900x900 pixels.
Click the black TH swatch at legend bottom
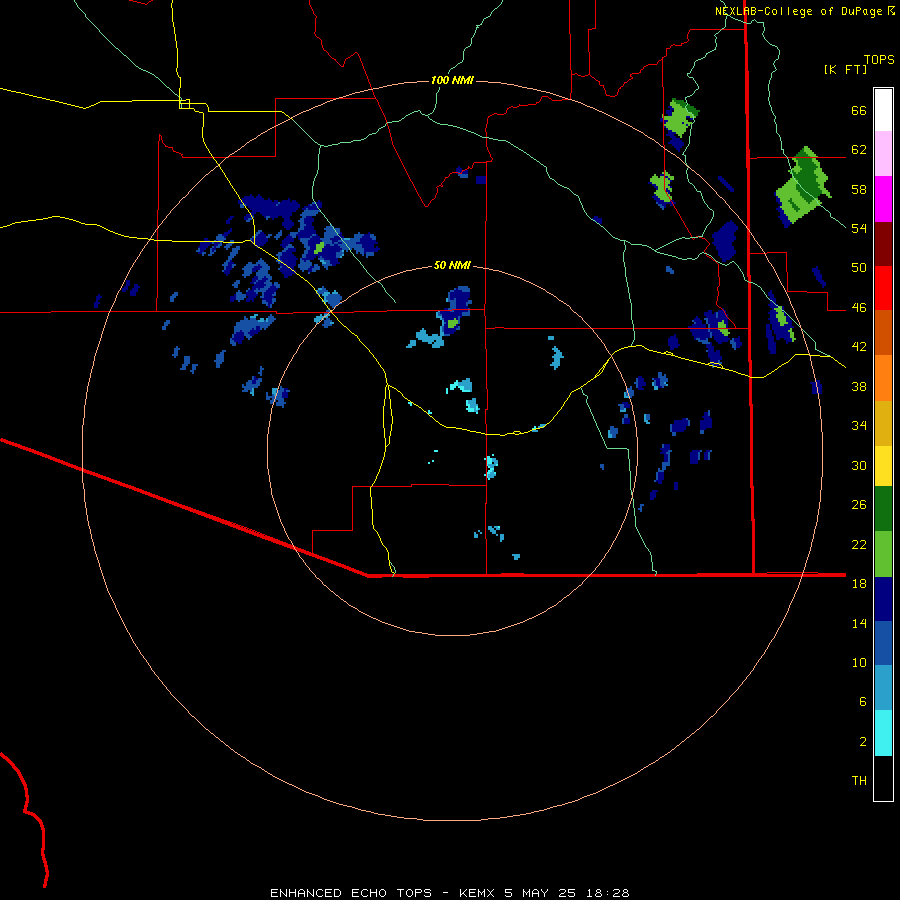pos(883,778)
